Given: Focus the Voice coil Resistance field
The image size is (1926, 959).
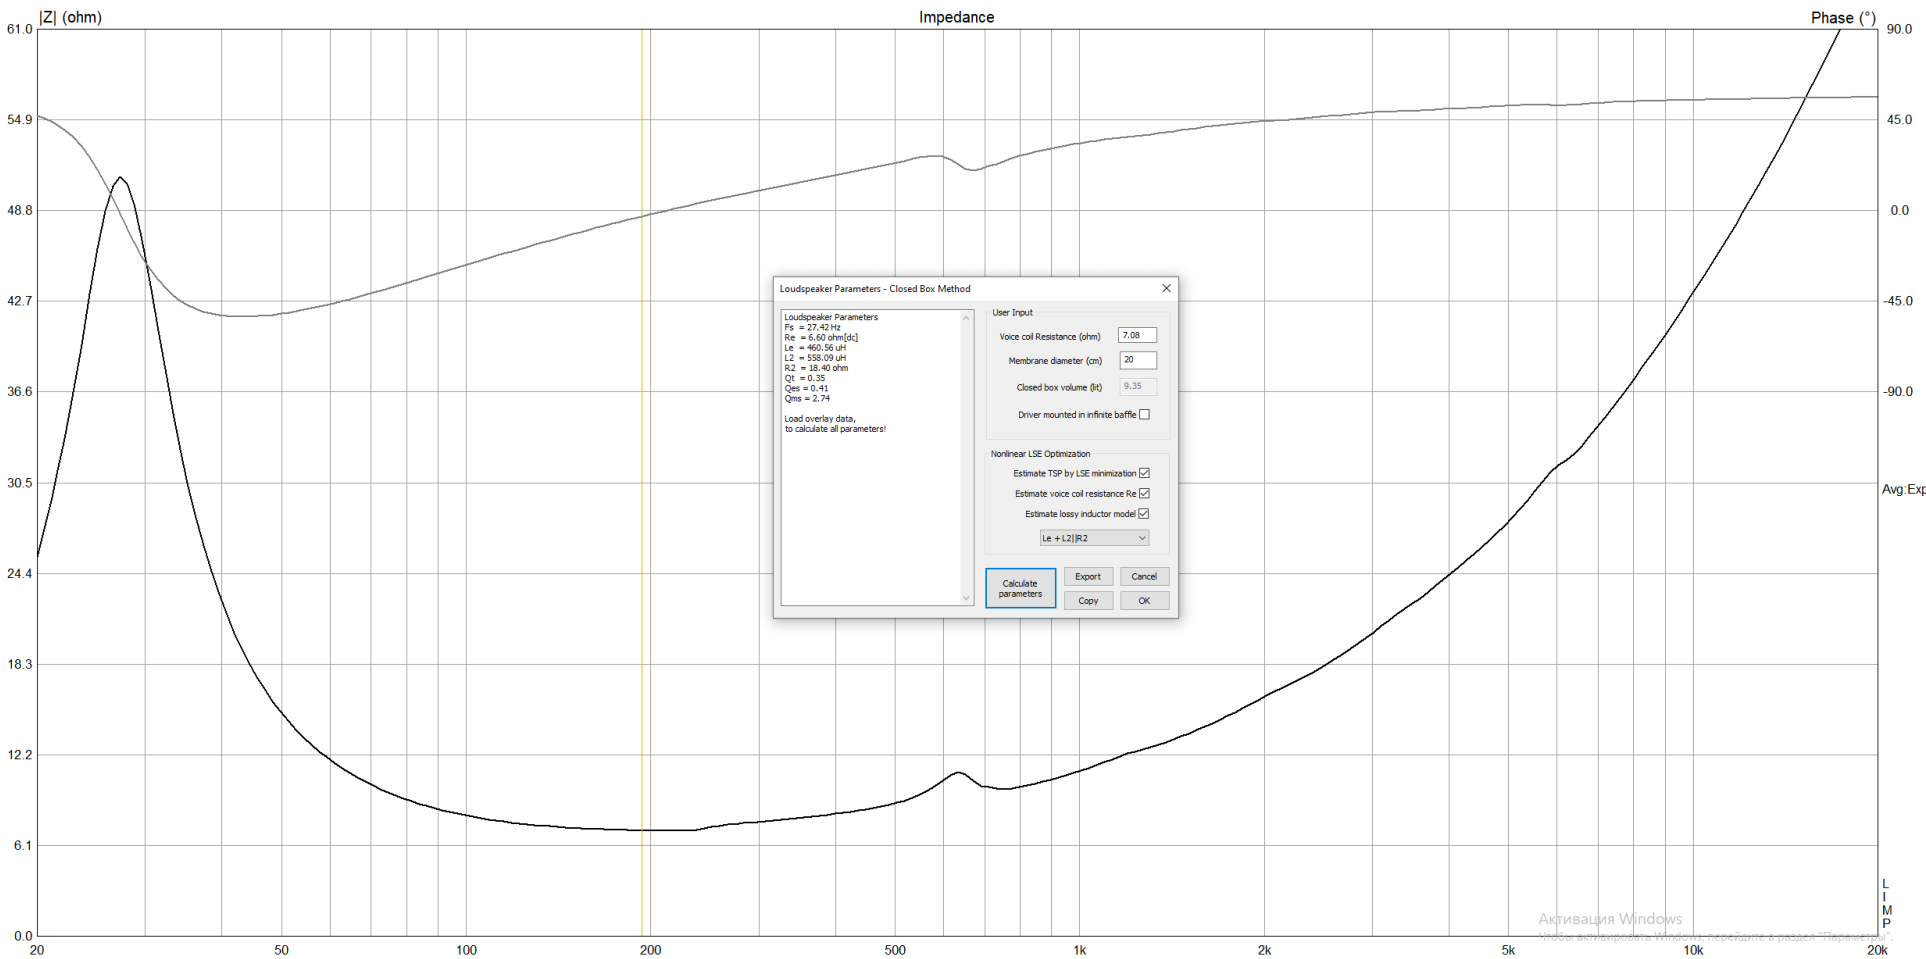Looking at the screenshot, I should 1137,335.
